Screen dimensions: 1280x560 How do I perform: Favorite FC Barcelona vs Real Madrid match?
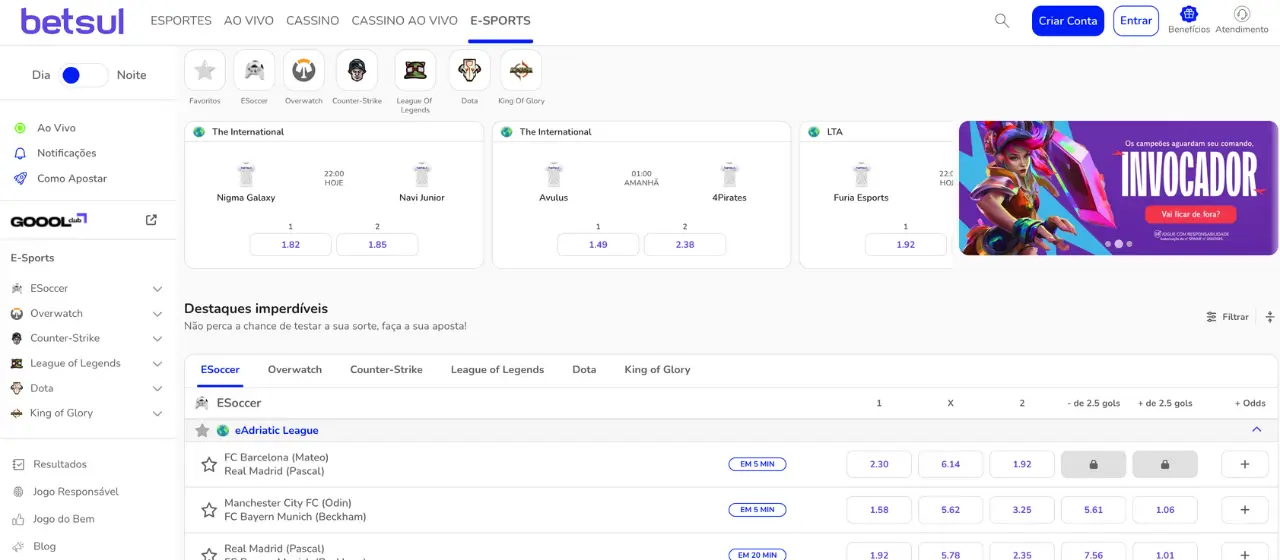pos(209,464)
